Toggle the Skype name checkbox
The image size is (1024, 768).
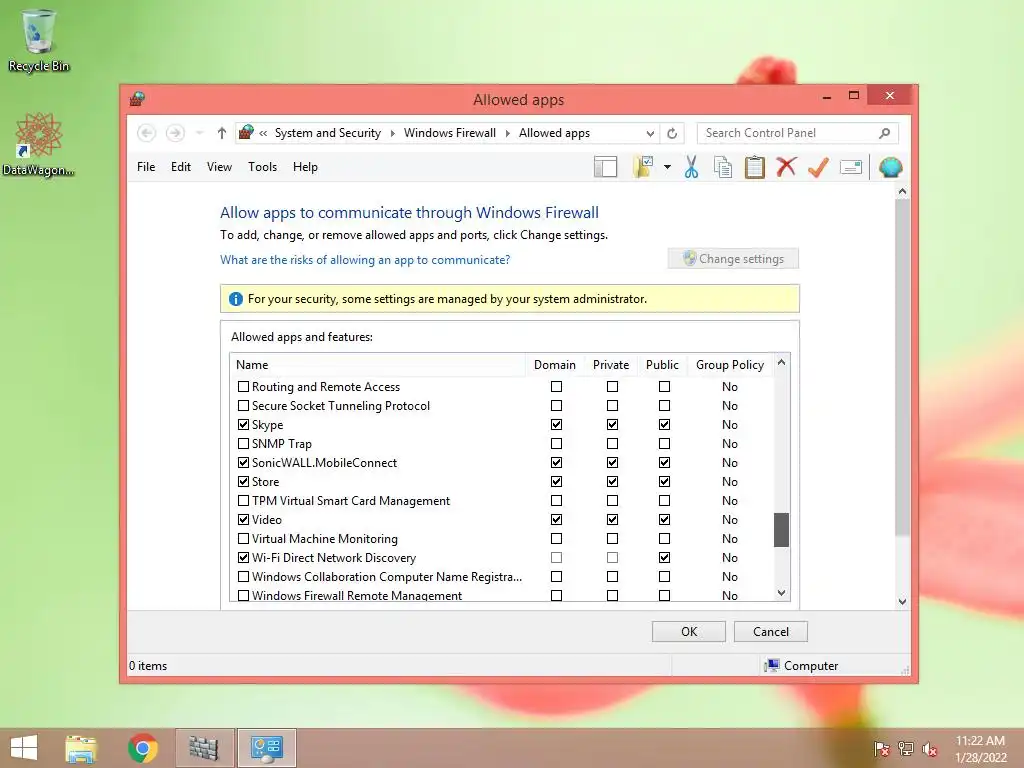click(x=244, y=424)
